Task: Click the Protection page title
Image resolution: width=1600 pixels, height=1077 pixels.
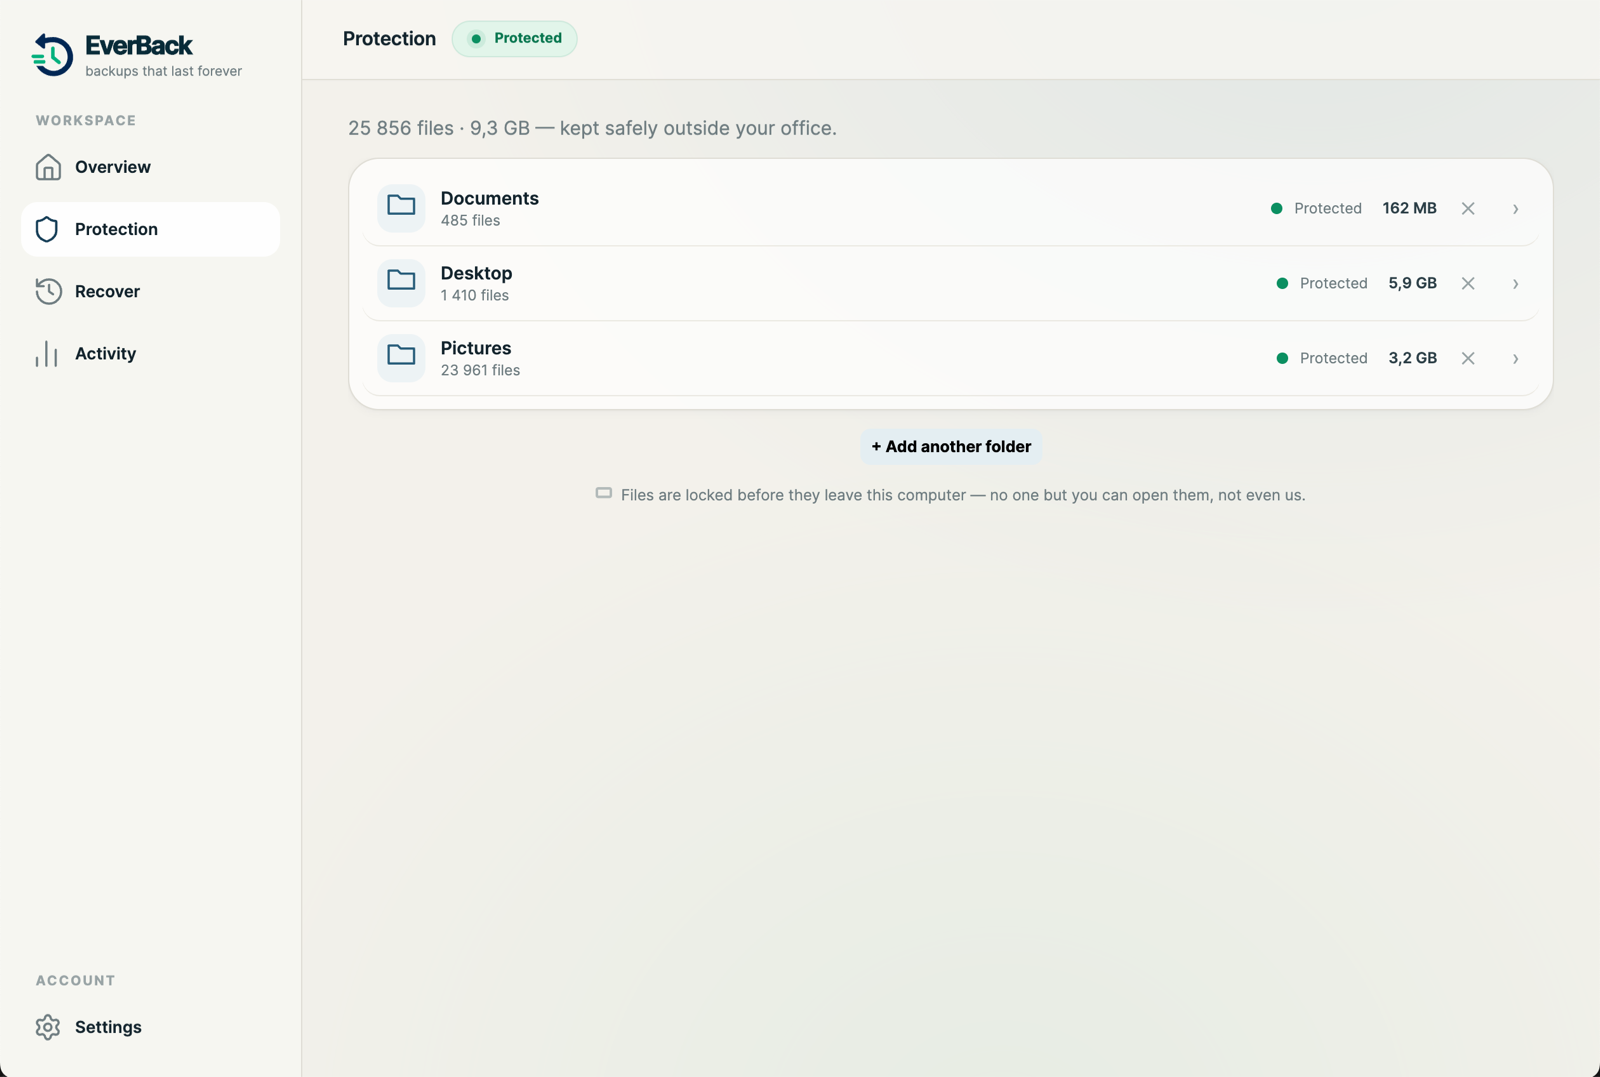Action: point(389,39)
